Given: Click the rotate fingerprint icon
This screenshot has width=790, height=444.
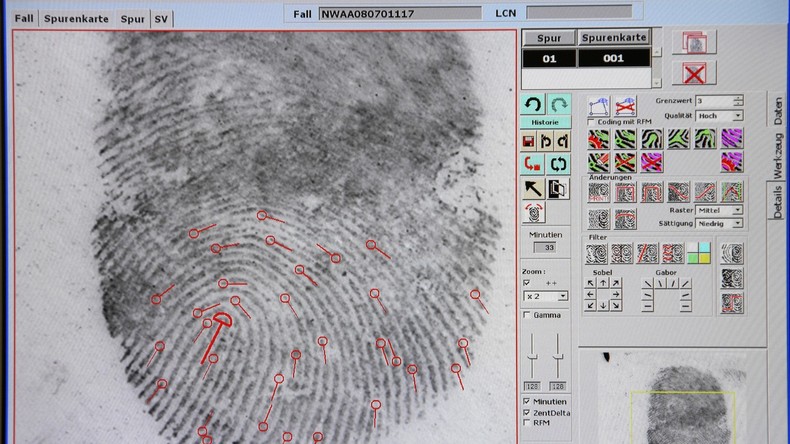Looking at the screenshot, I should tap(534, 213).
